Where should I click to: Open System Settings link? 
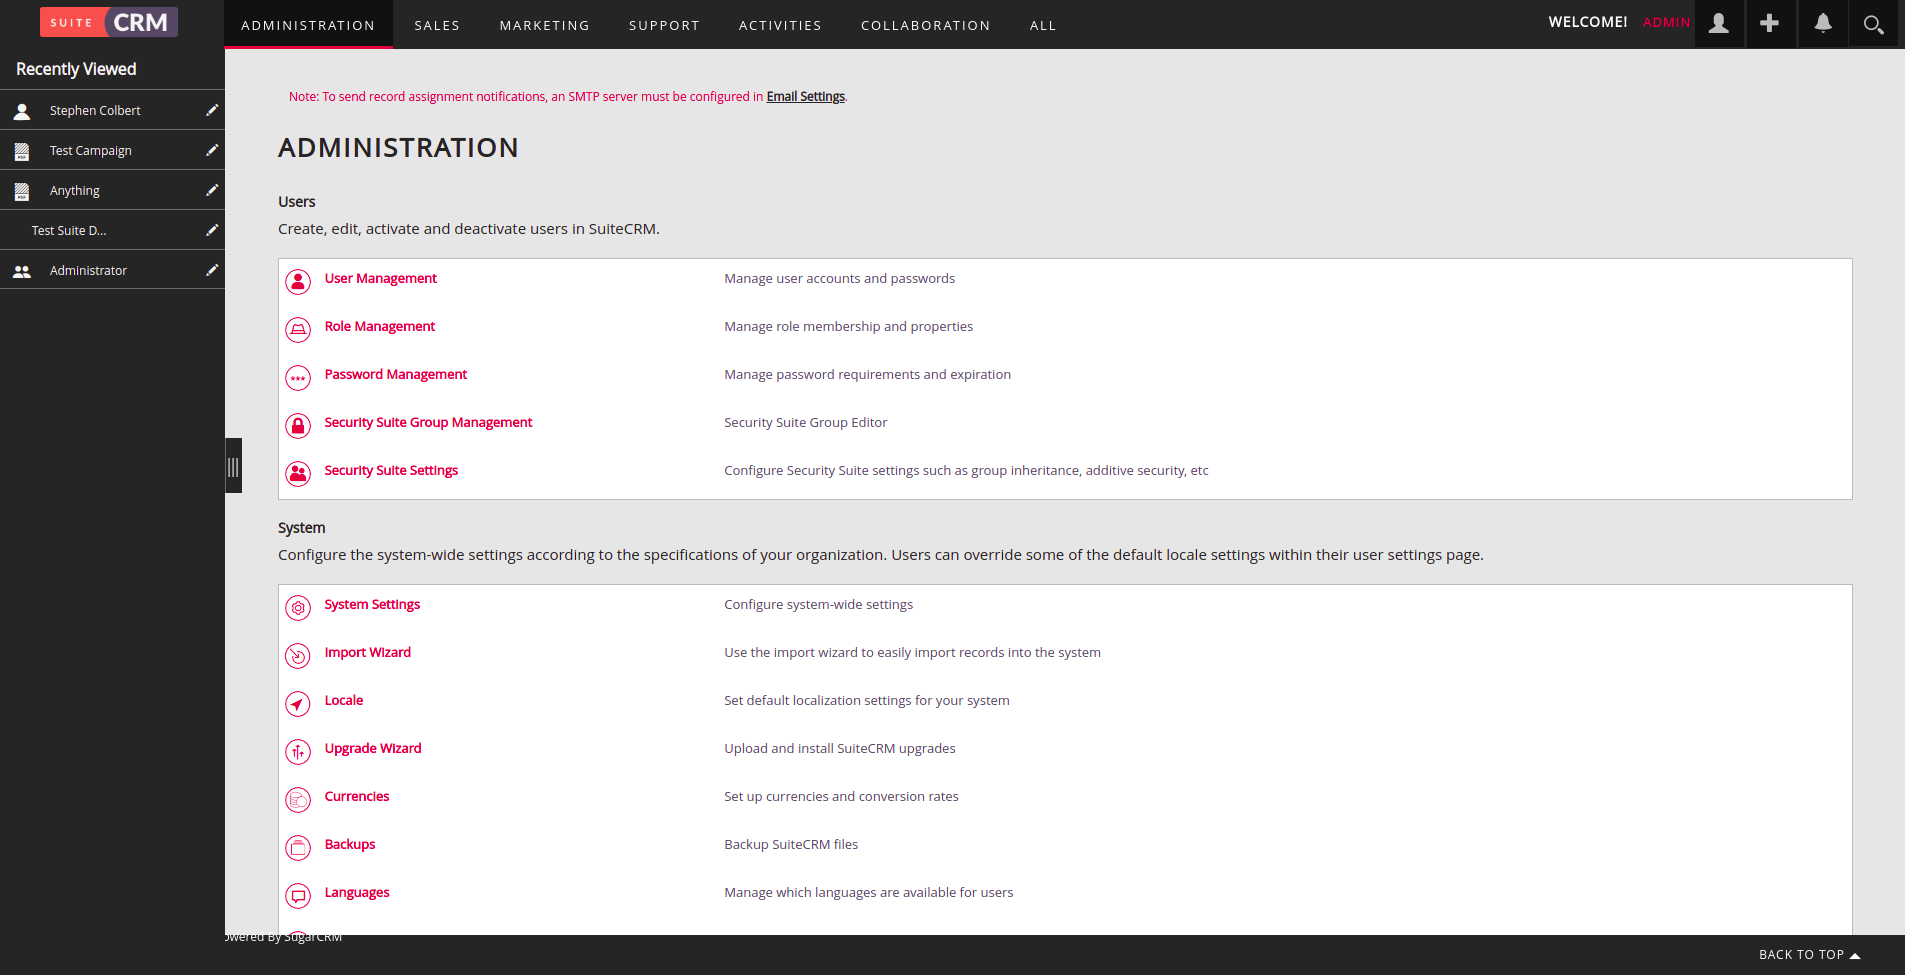point(372,605)
